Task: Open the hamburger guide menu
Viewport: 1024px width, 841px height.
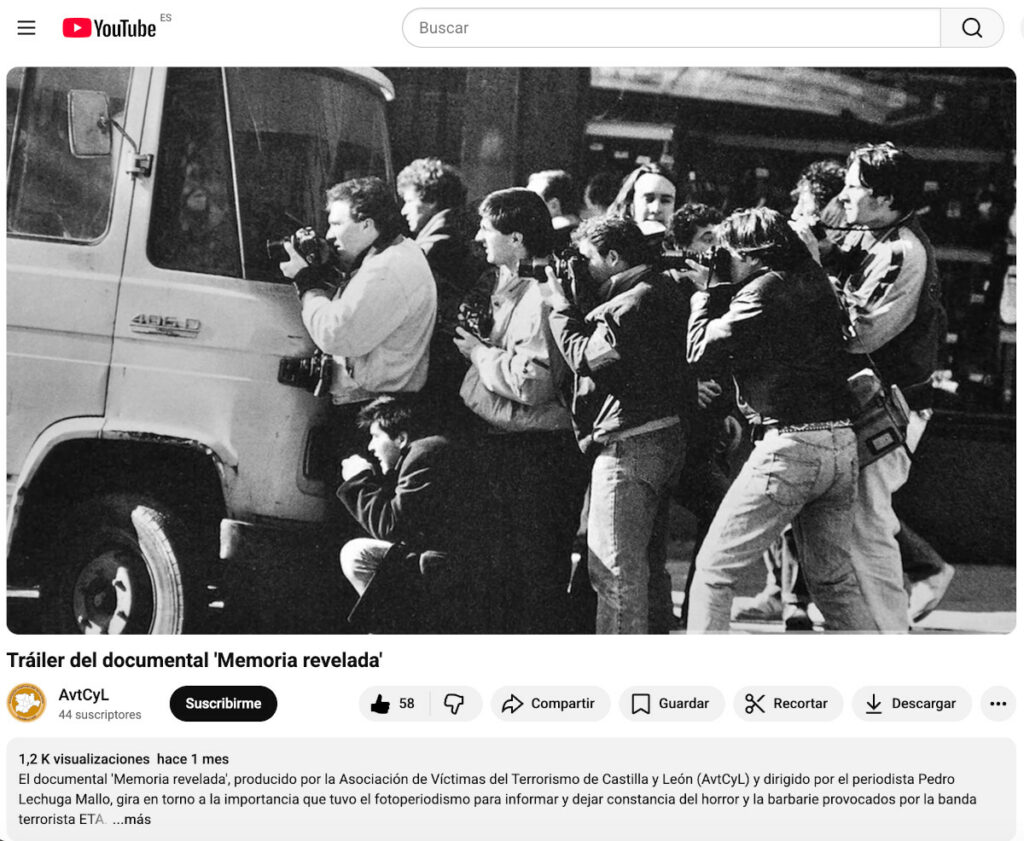Action: tap(26, 27)
